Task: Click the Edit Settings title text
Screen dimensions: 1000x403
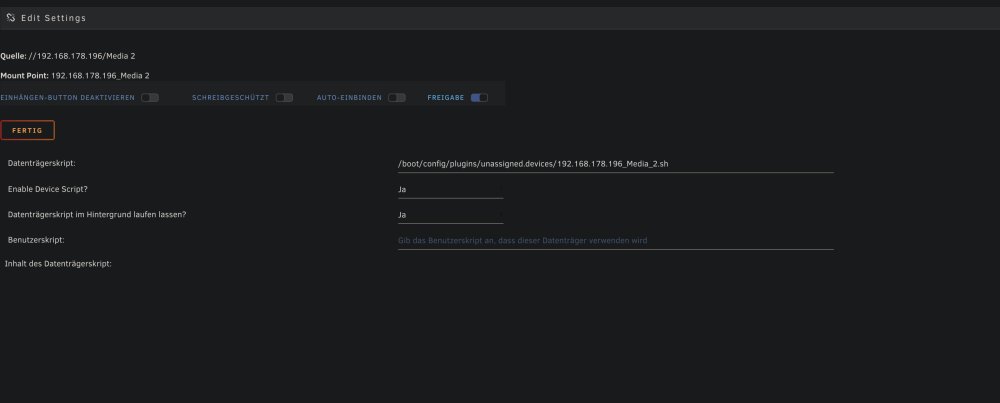Action: click(54, 18)
